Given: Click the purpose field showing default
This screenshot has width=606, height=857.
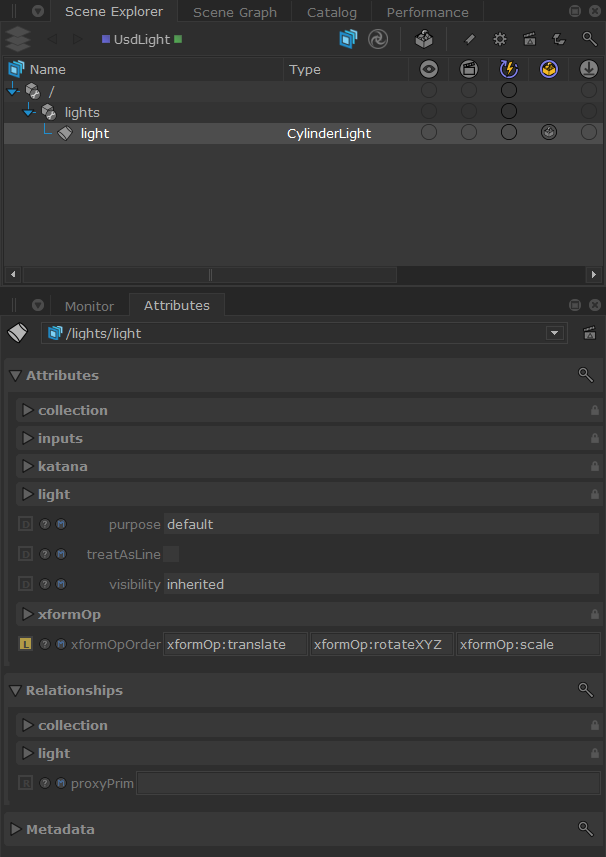Looking at the screenshot, I should pyautogui.click(x=381, y=524).
